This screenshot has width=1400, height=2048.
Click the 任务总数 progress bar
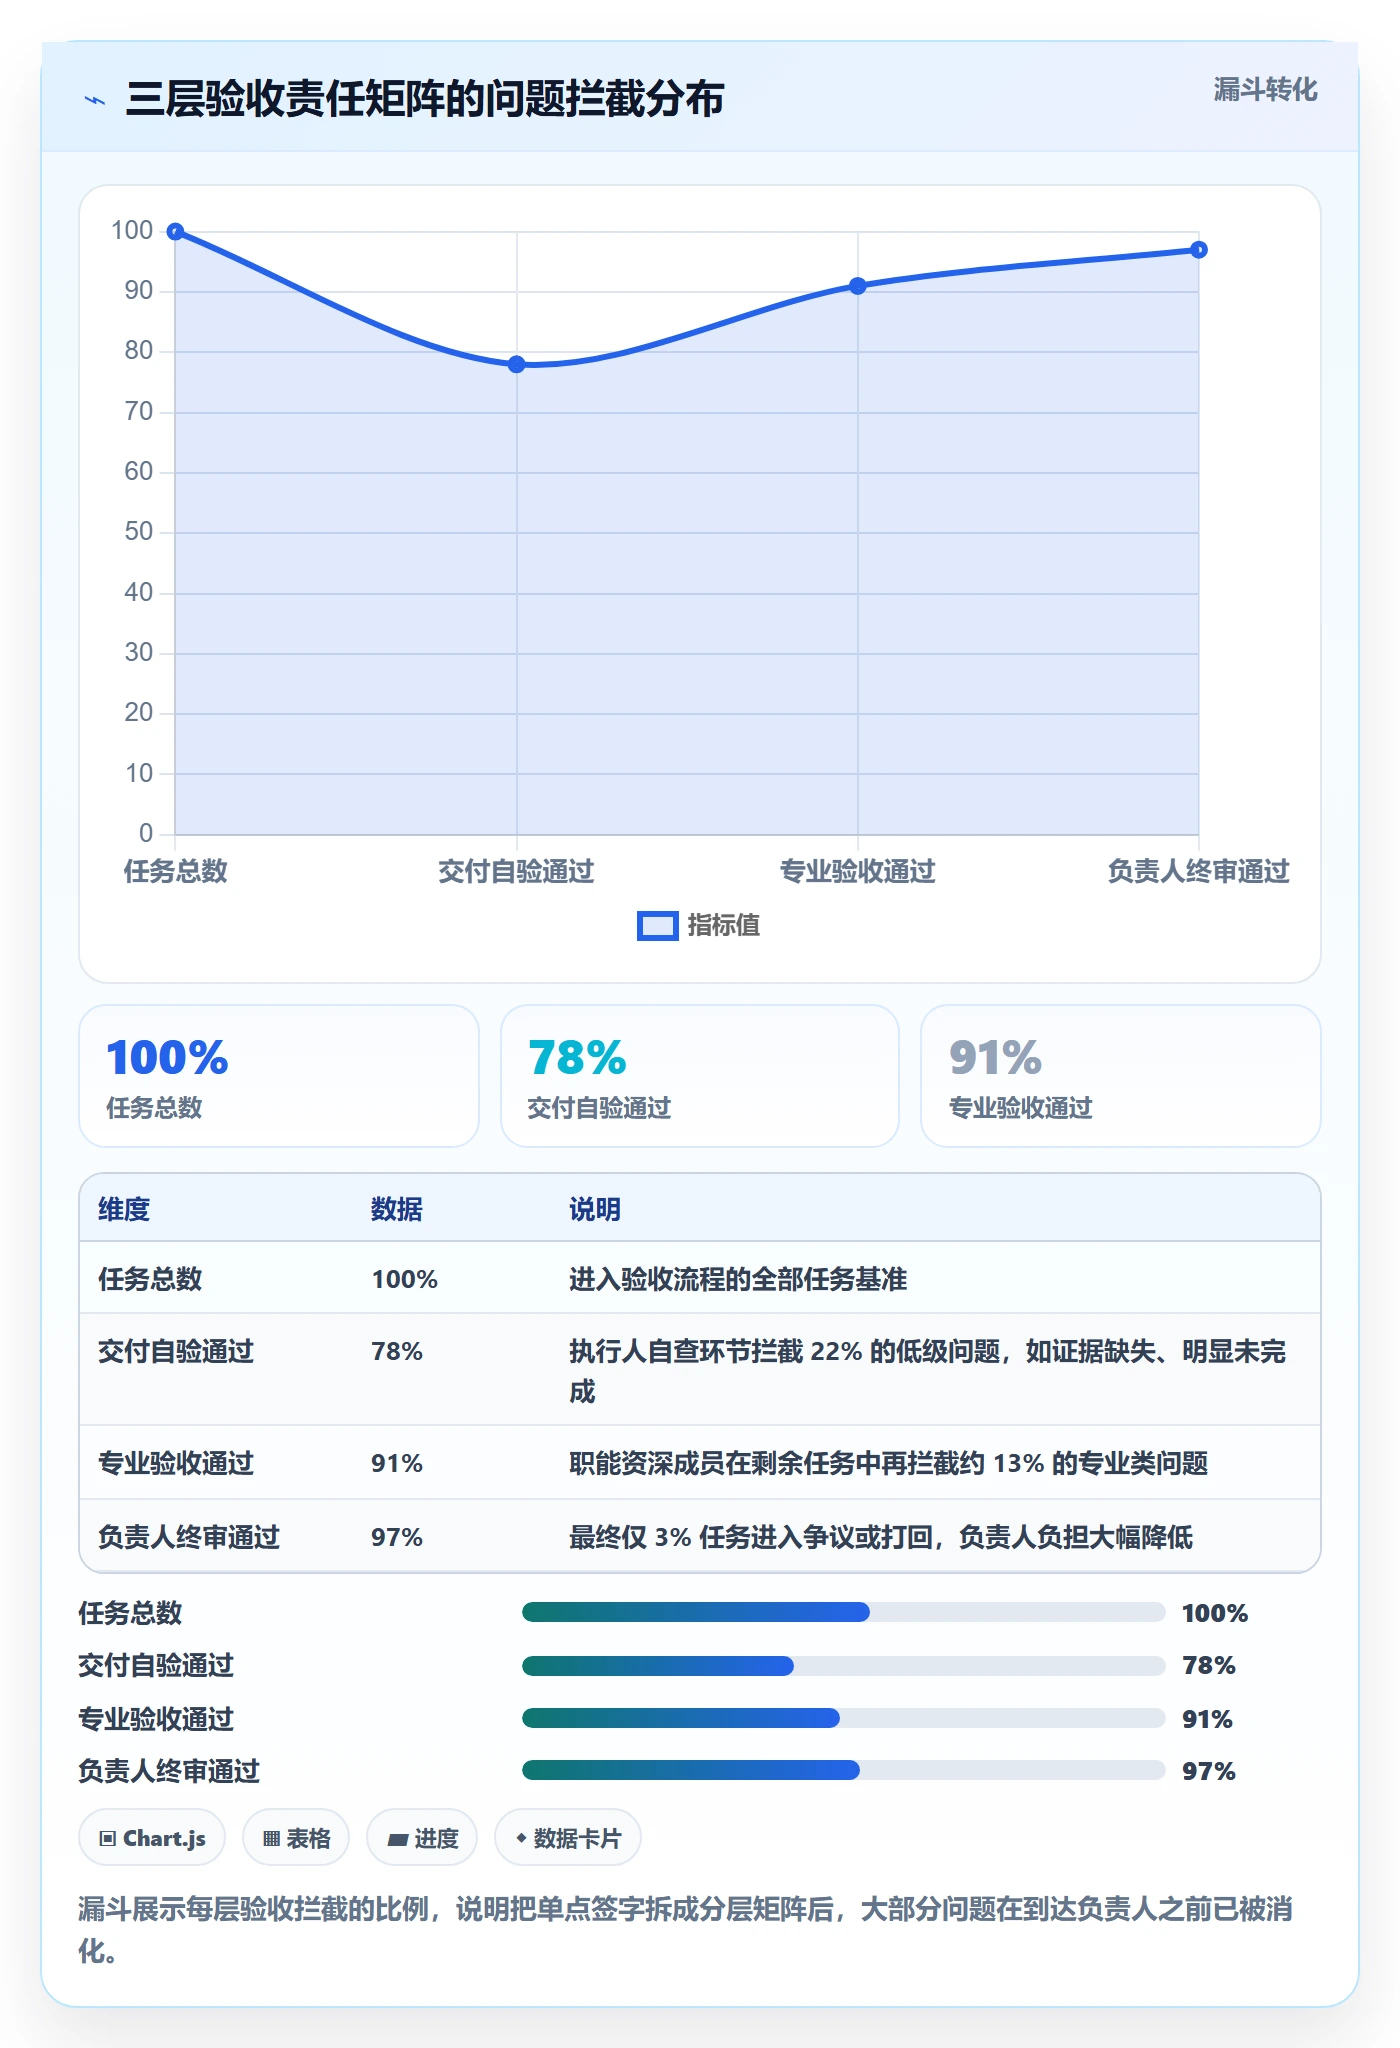843,1612
